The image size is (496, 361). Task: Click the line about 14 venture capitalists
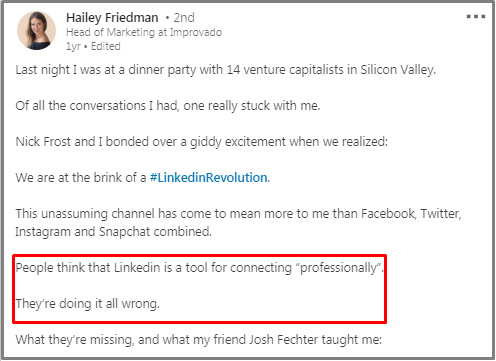coord(226,70)
